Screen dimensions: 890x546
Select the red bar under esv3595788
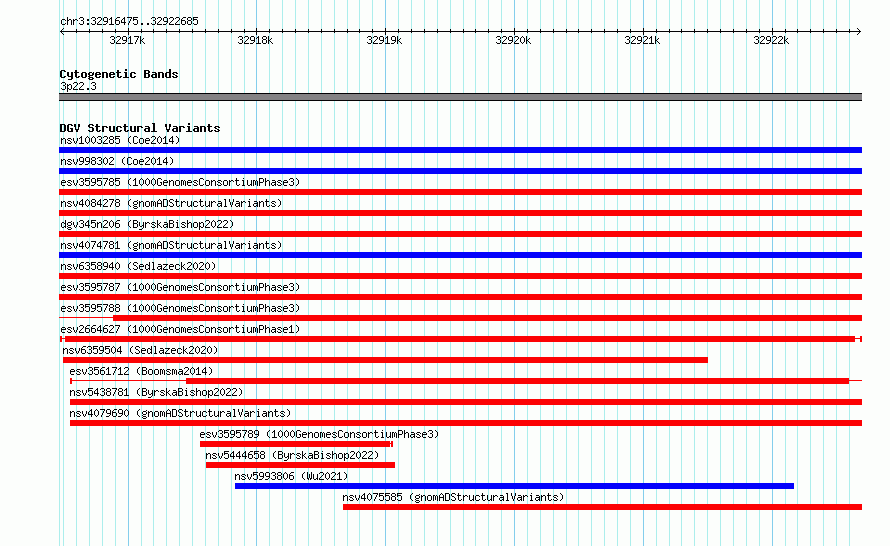[488, 318]
